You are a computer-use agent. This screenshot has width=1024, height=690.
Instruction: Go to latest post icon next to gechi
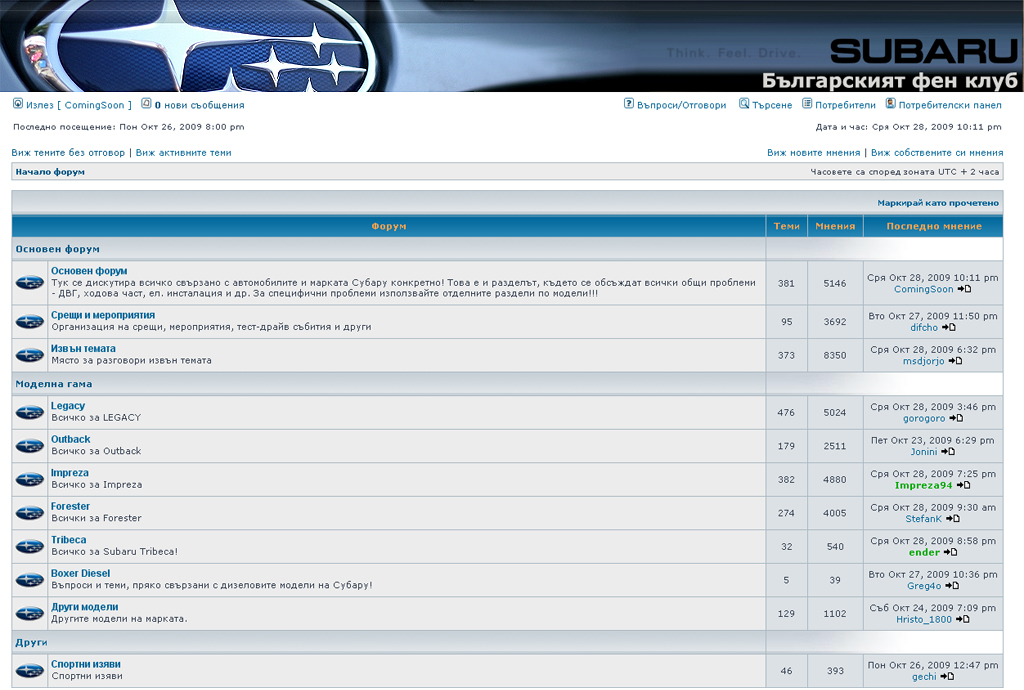947,677
